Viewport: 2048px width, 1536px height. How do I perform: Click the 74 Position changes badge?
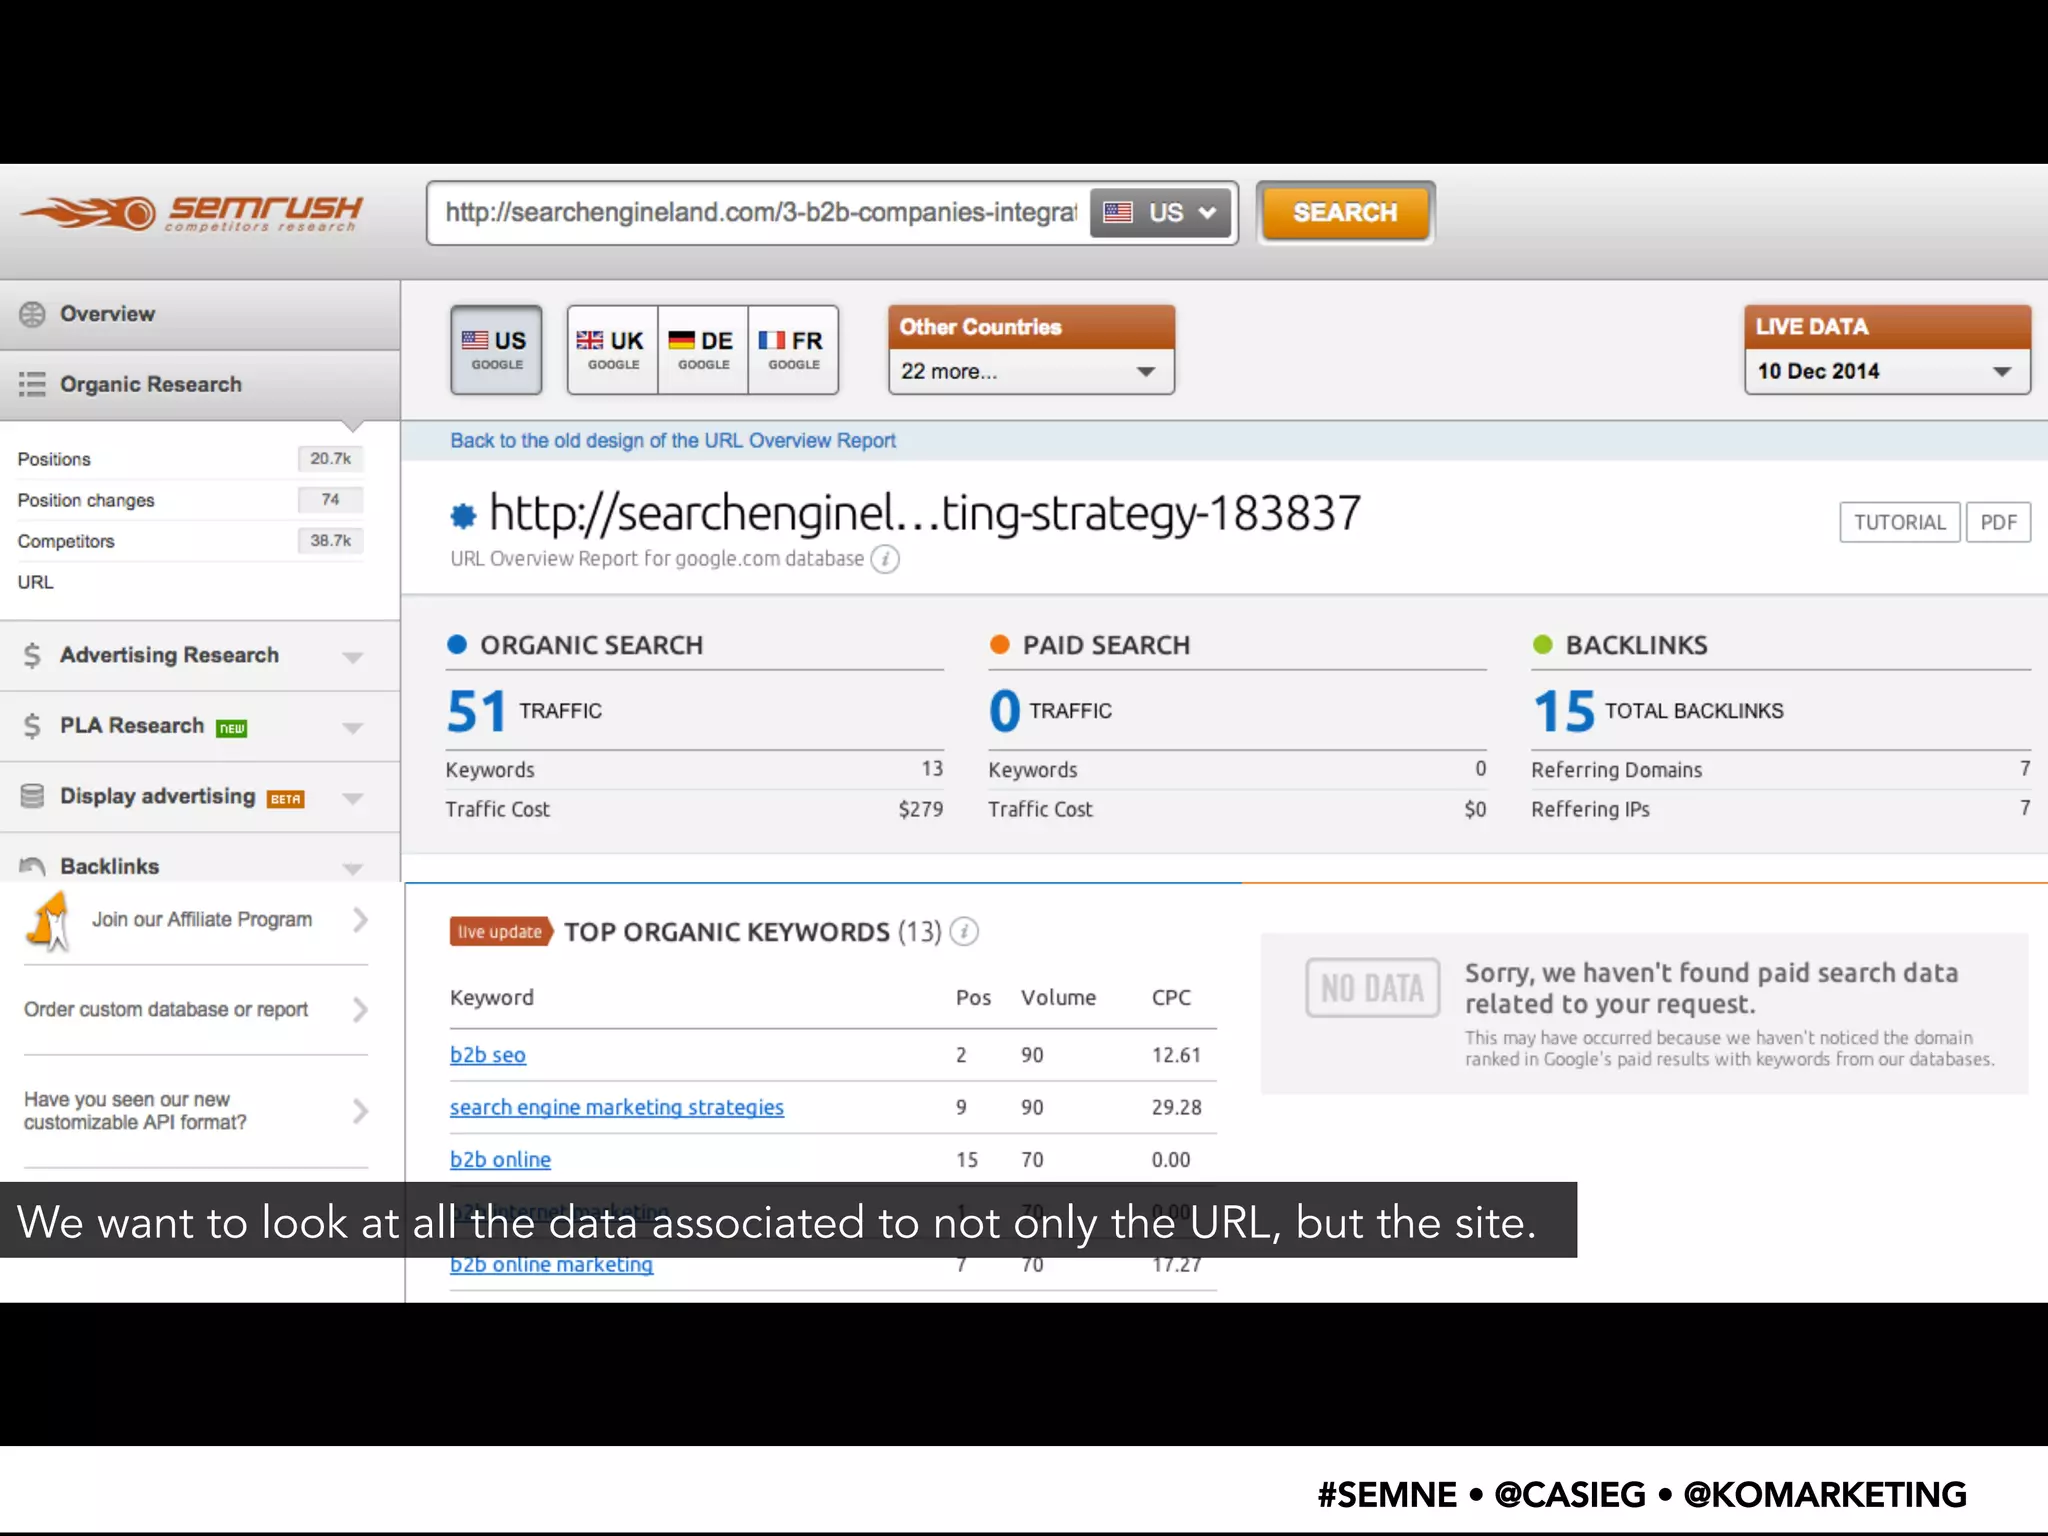330,500
